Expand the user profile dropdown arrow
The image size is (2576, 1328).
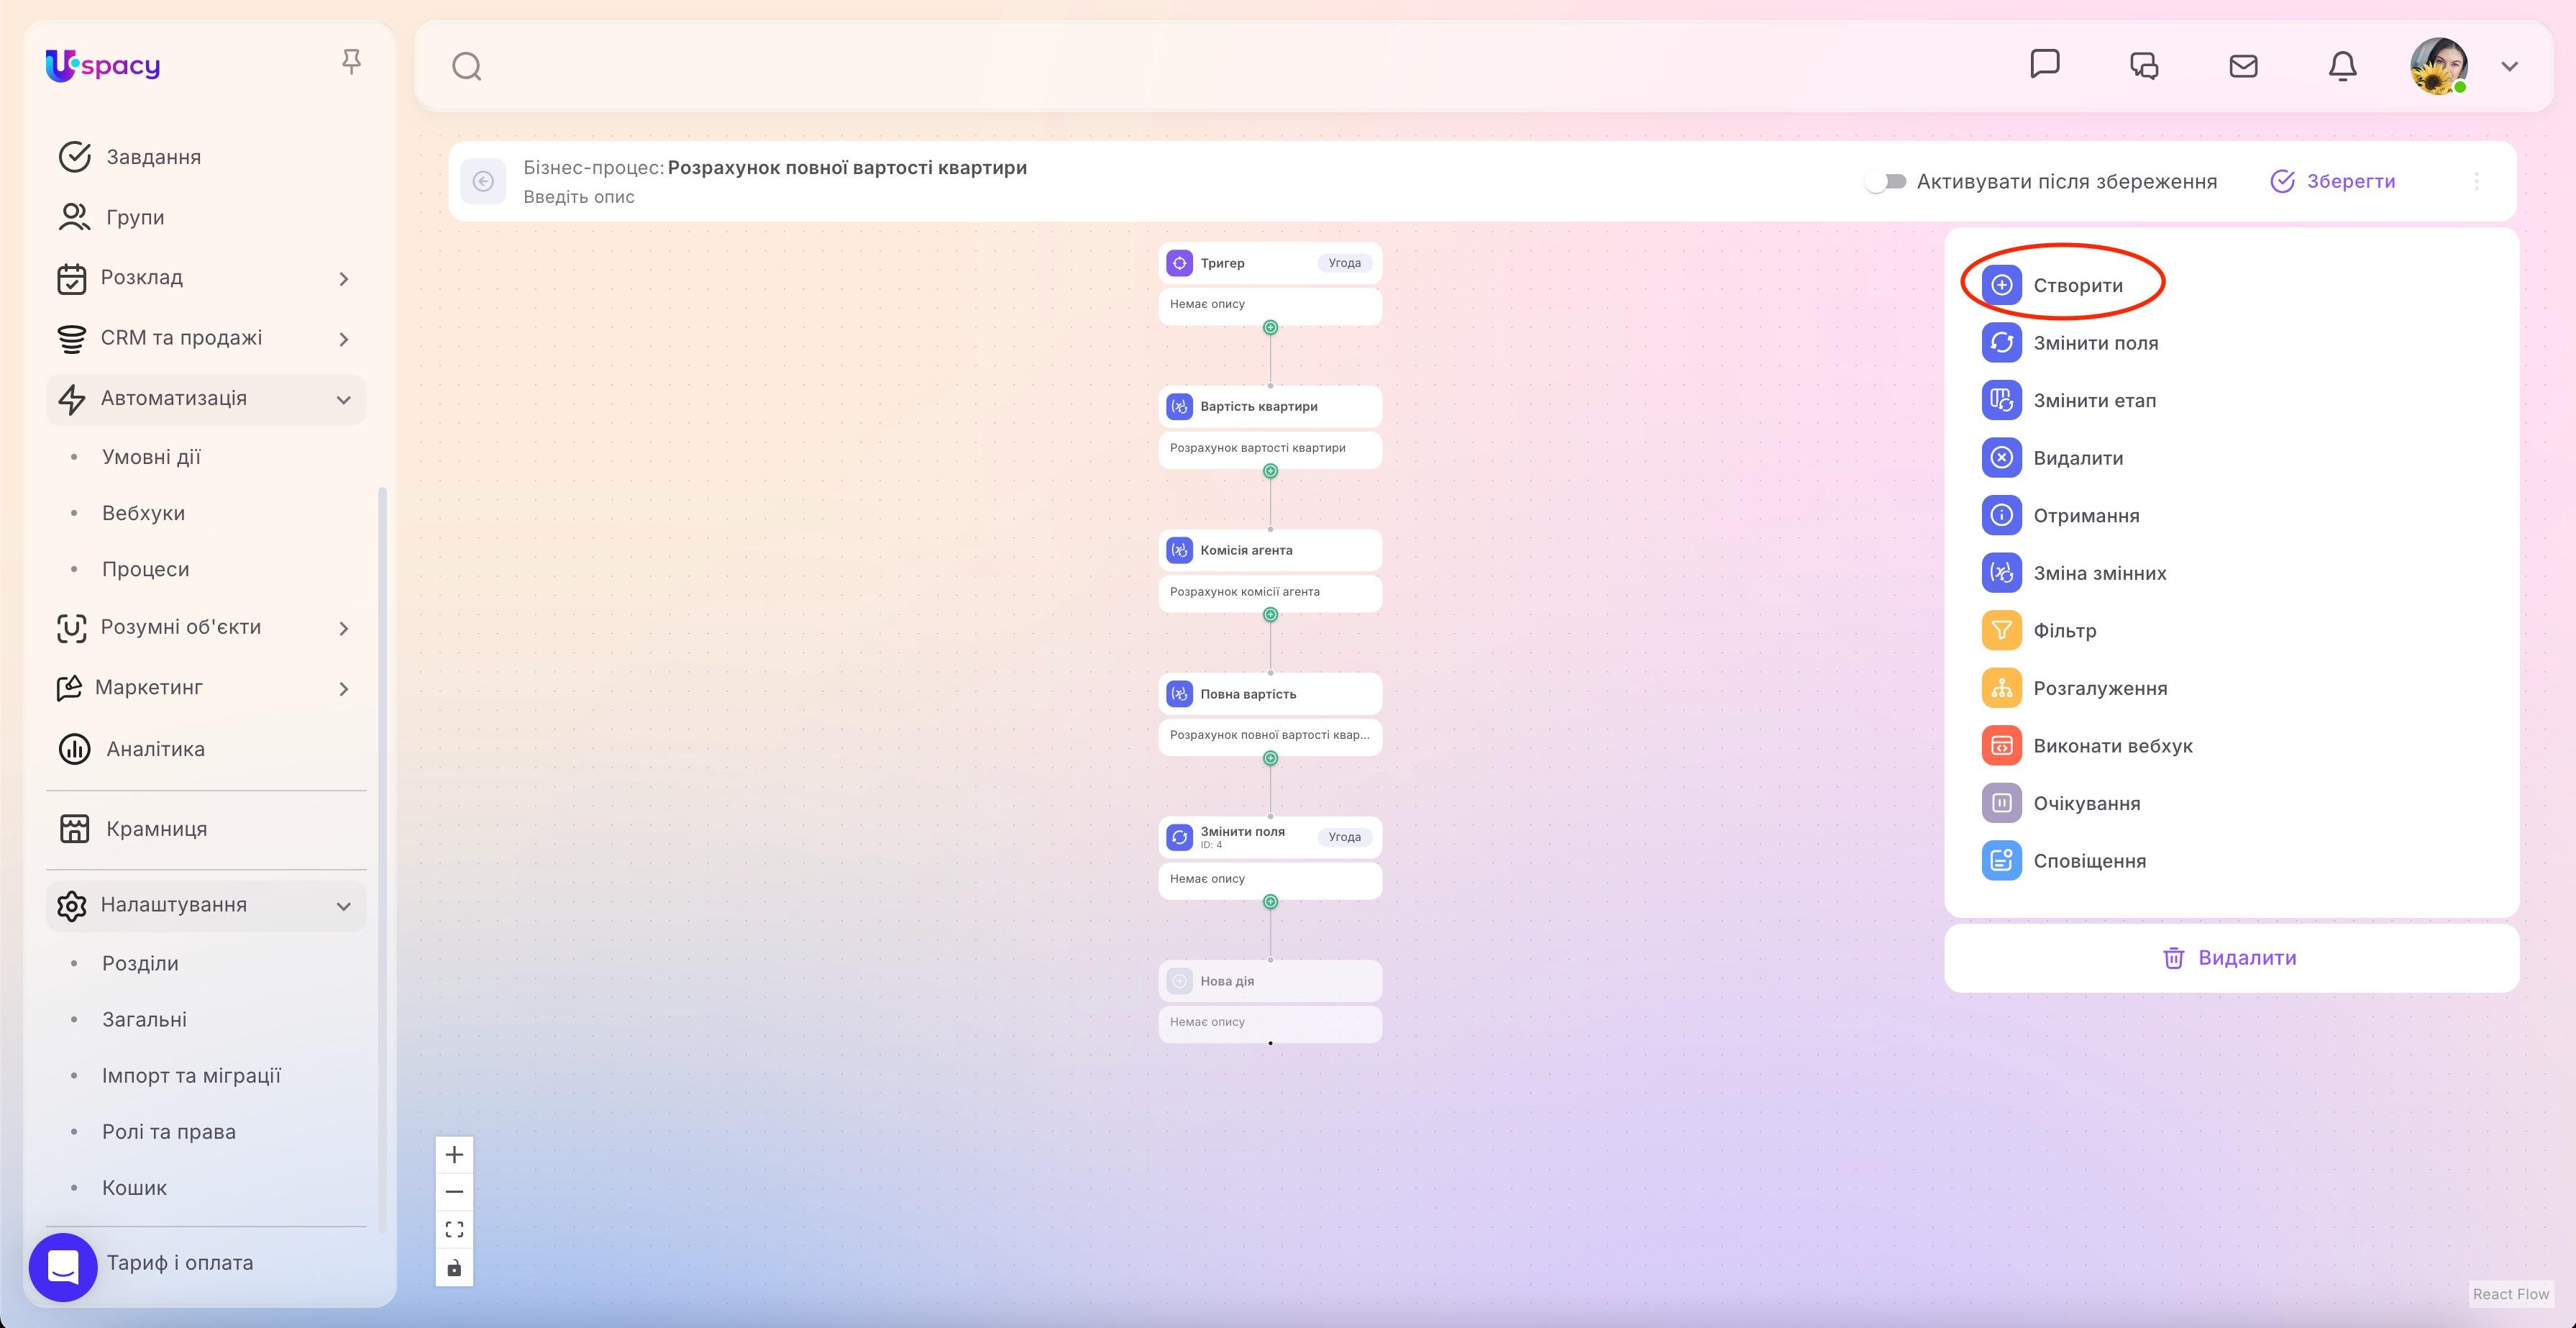[x=2509, y=67]
